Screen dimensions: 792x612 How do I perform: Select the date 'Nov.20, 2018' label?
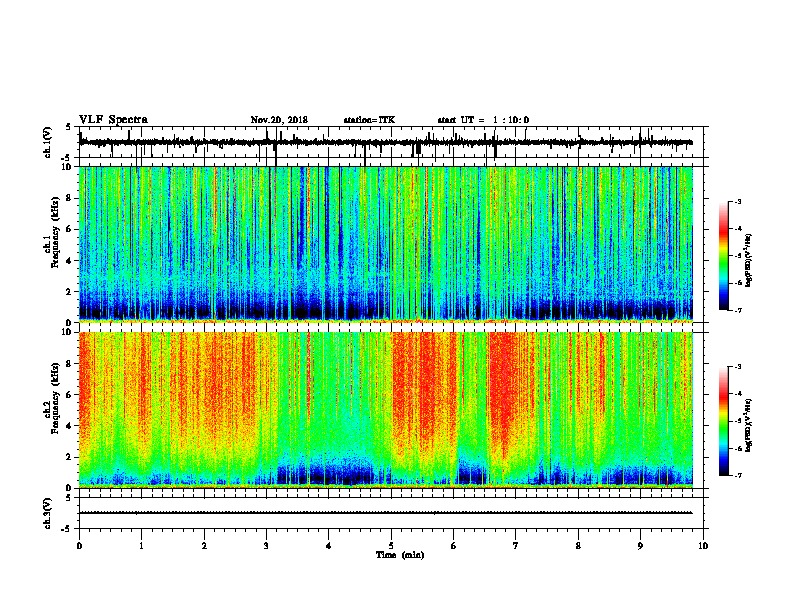pyautogui.click(x=279, y=120)
